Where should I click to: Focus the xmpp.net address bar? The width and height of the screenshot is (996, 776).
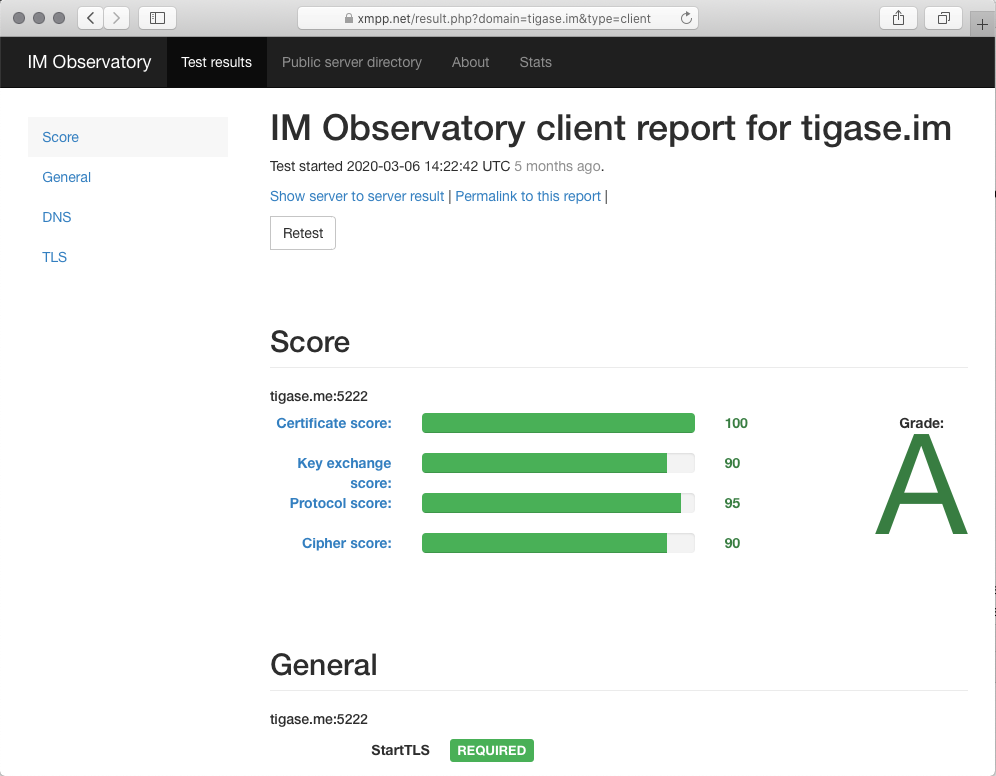(498, 18)
